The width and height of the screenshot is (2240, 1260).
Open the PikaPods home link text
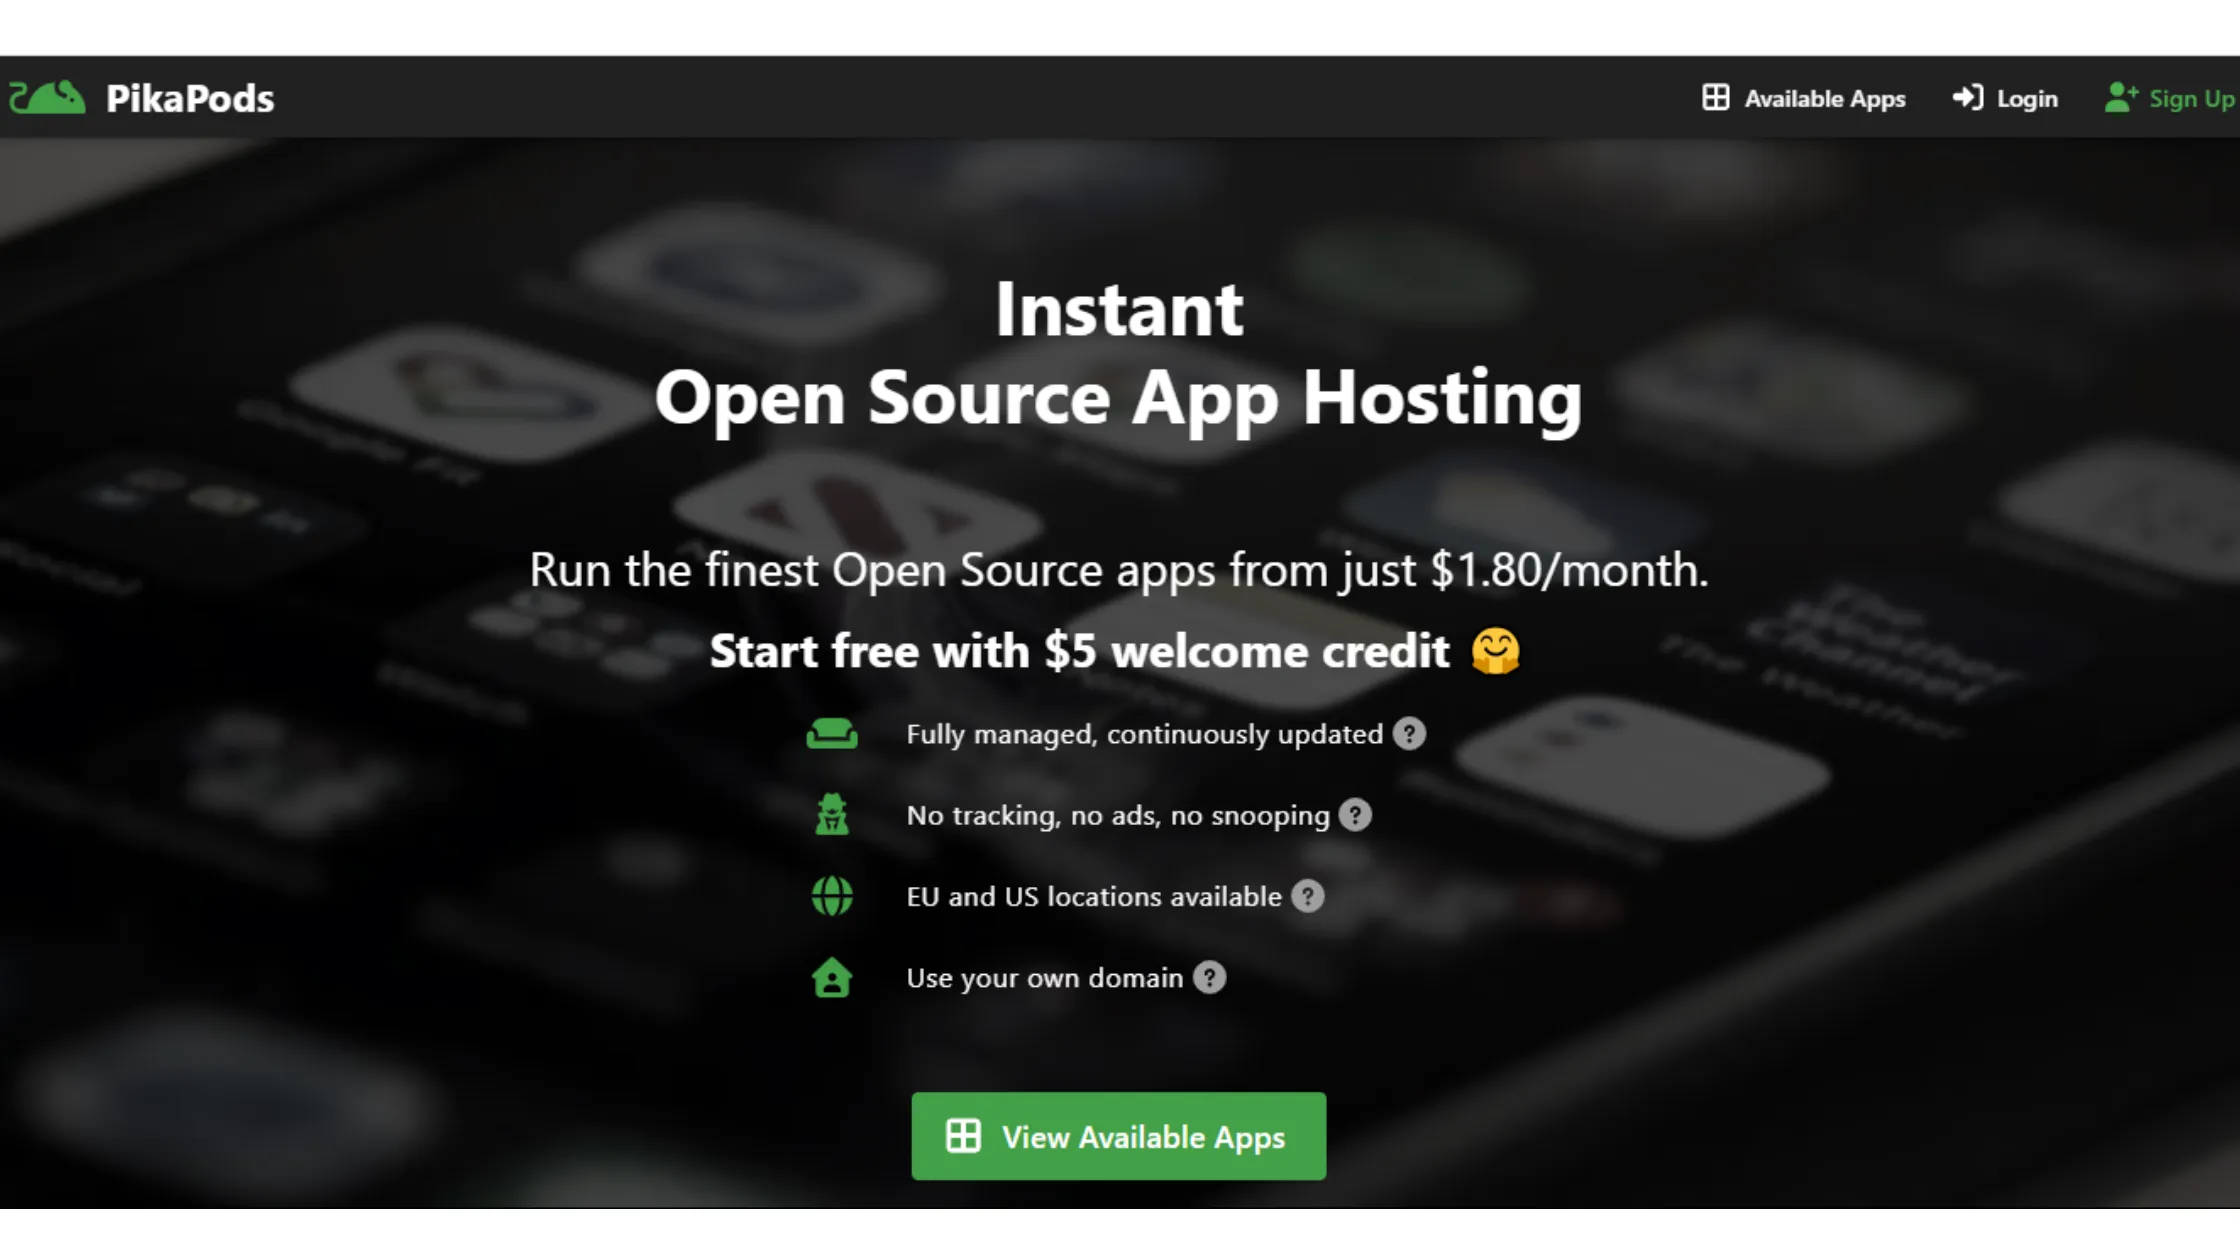click(x=190, y=98)
